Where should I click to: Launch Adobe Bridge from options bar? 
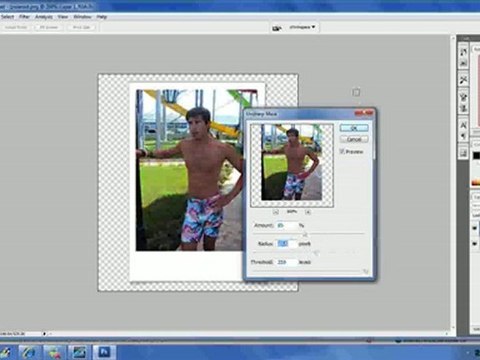tap(277, 28)
